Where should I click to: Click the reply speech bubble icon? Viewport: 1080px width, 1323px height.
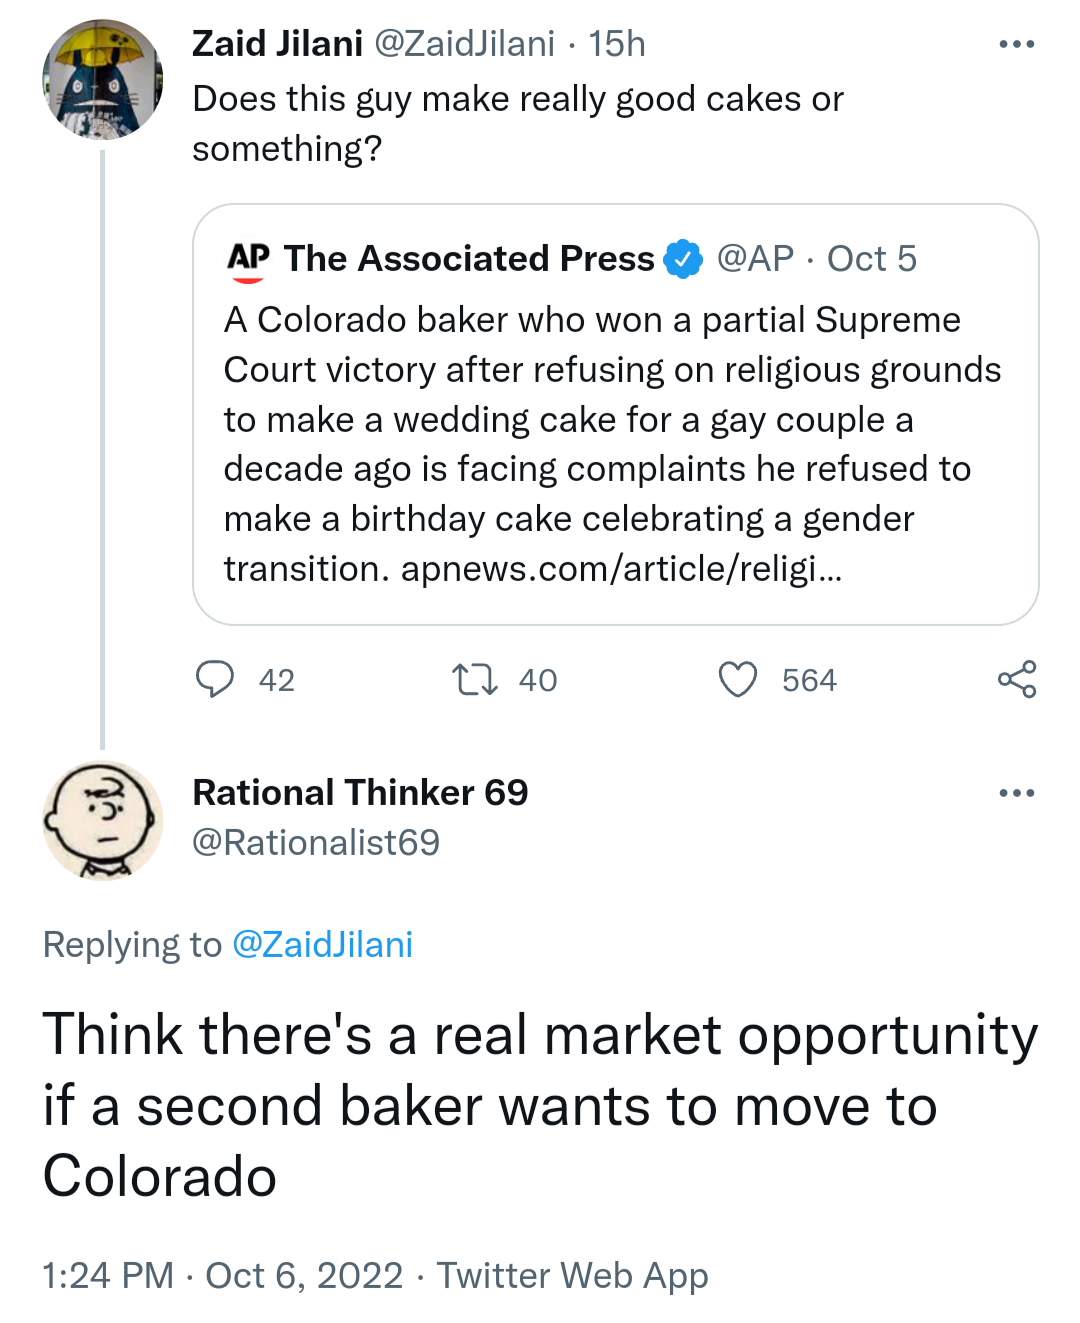tap(214, 679)
